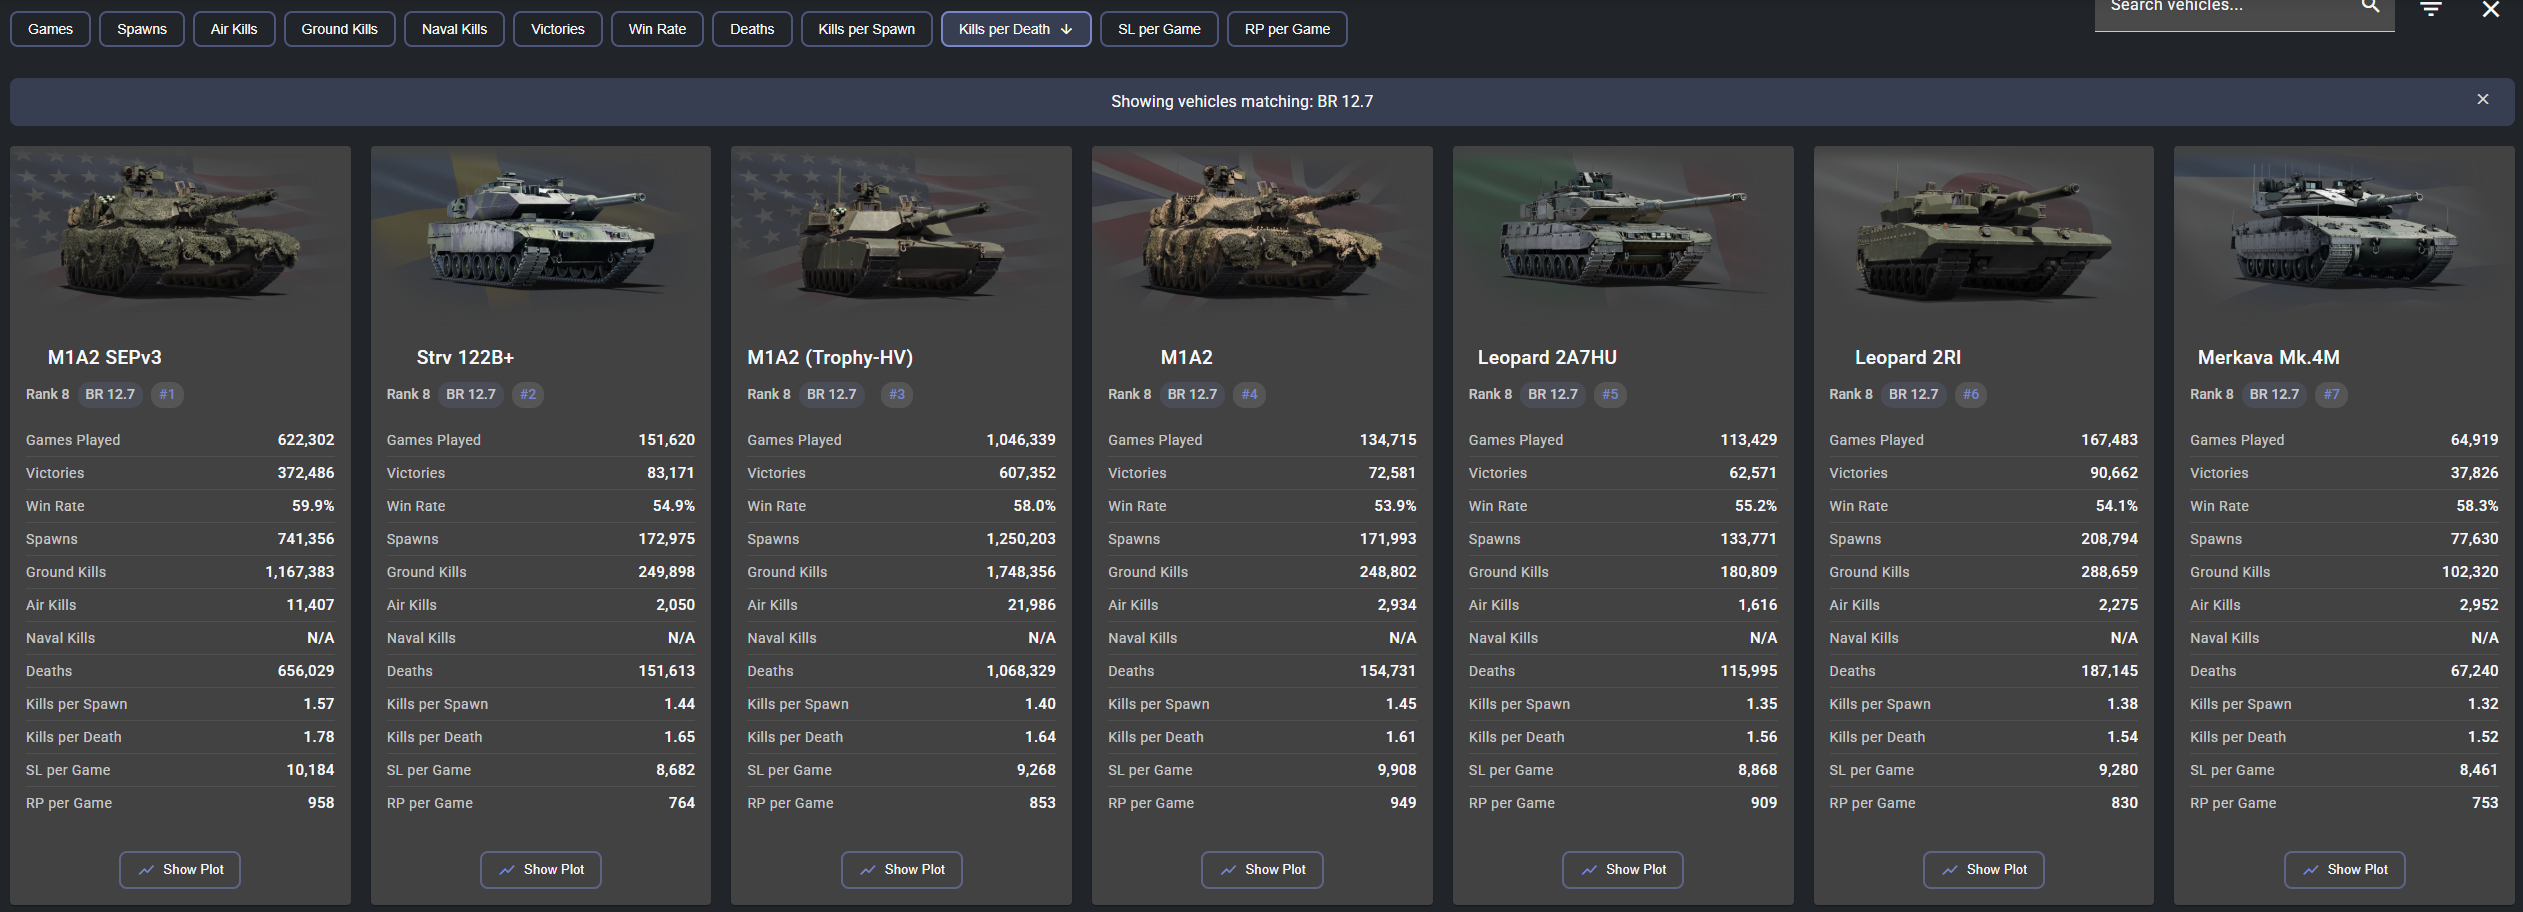
Task: Select Merkava Mk.4M Victories value 37,826
Action: coord(2474,473)
